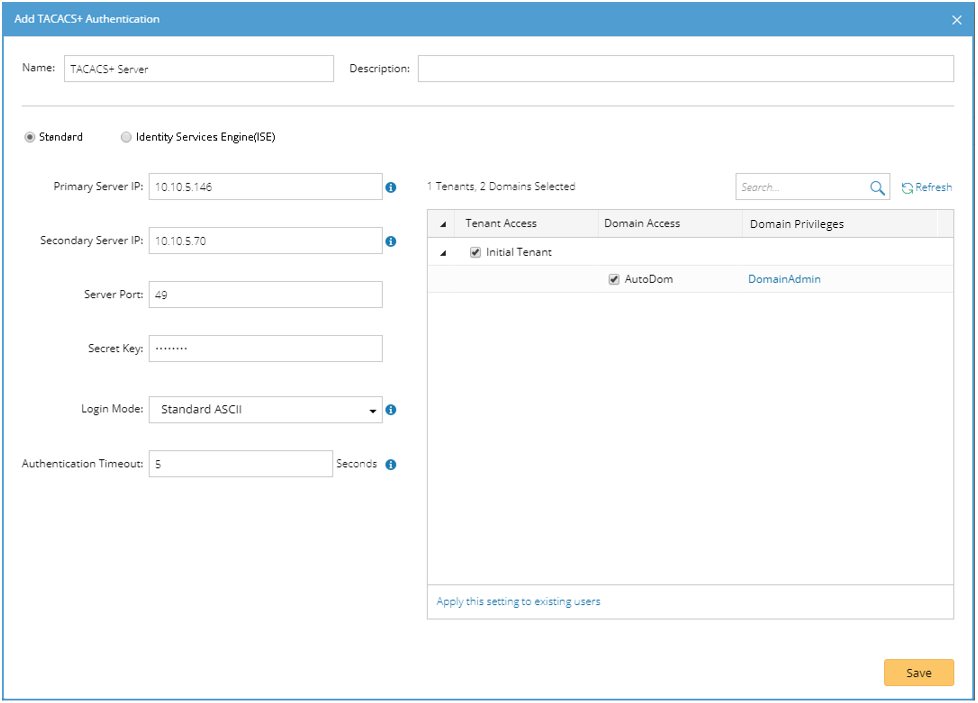Click the Tenant Access column header
Viewport: 978px width, 703px height.
[x=501, y=224]
